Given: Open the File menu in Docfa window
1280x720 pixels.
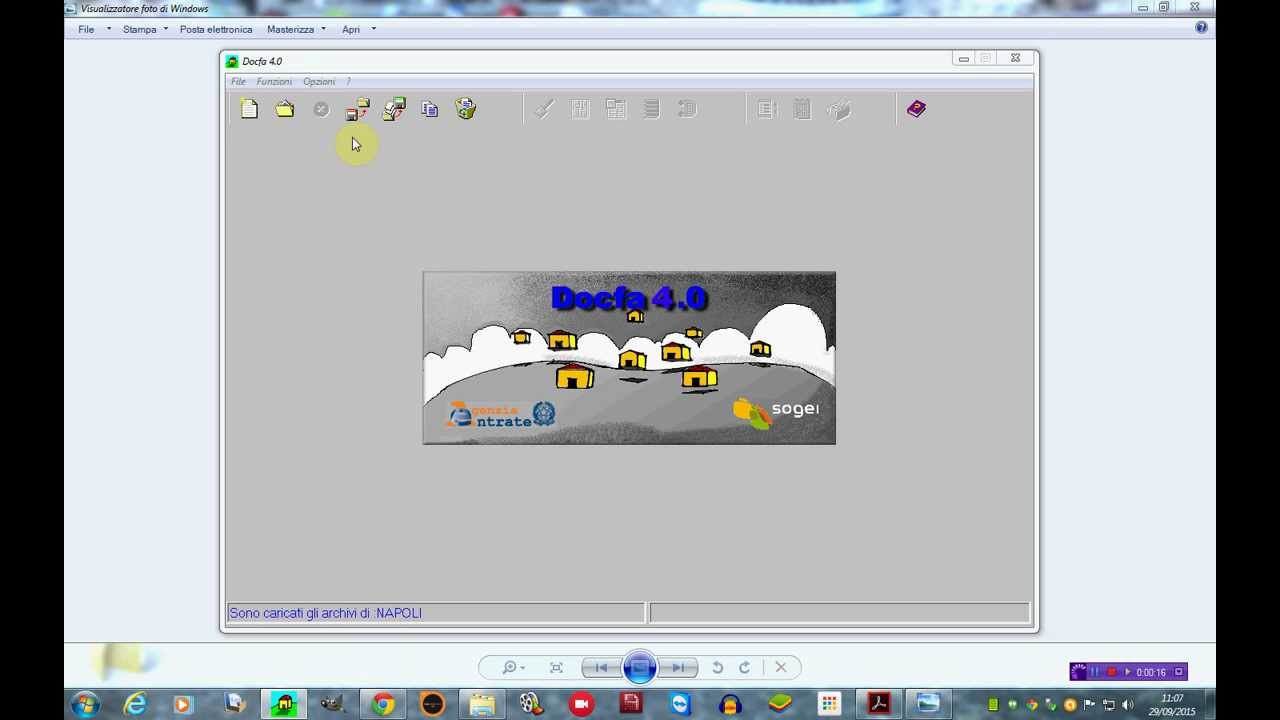Looking at the screenshot, I should click(x=238, y=81).
